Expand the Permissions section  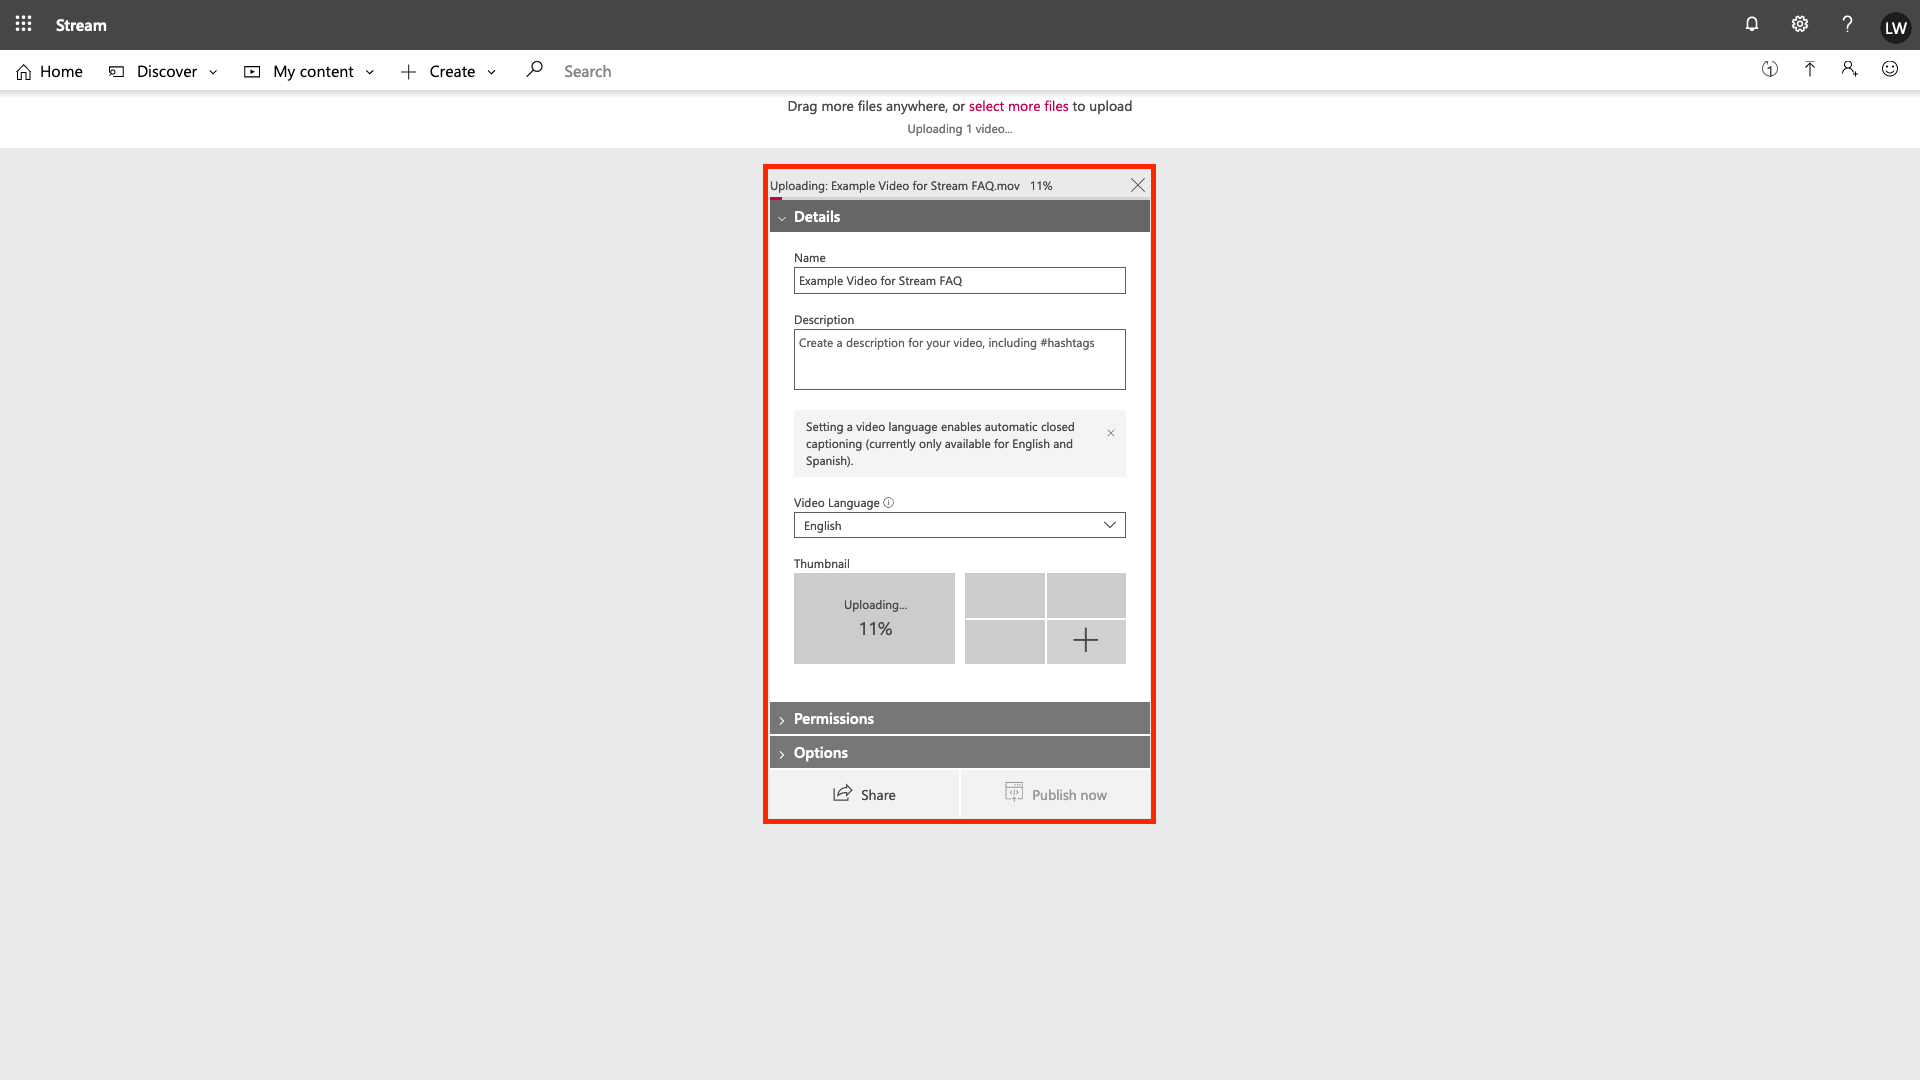[x=960, y=718]
